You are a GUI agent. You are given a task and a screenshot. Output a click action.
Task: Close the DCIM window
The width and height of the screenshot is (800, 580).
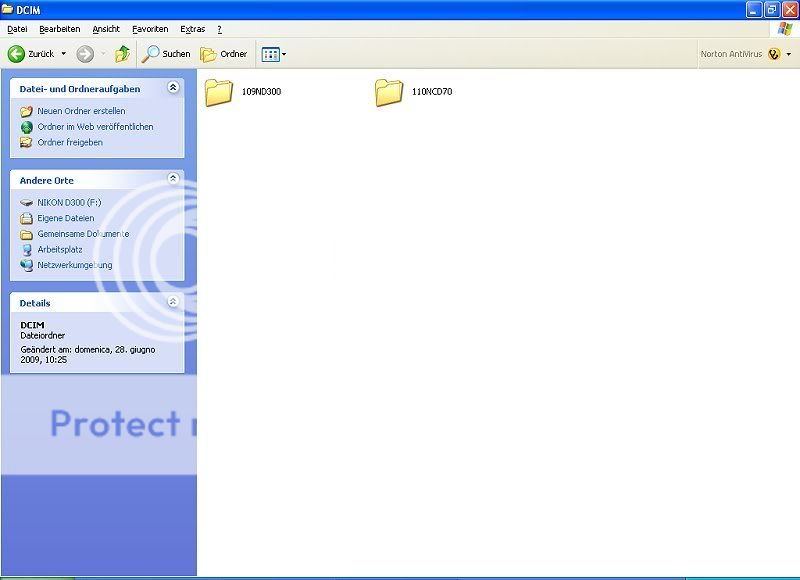(790, 10)
